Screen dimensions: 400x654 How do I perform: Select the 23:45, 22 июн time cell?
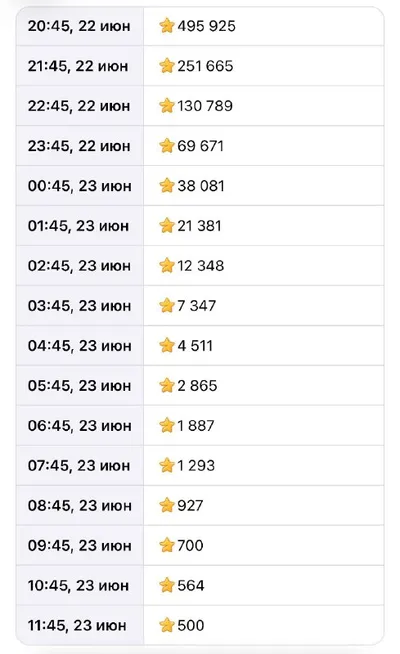point(80,146)
